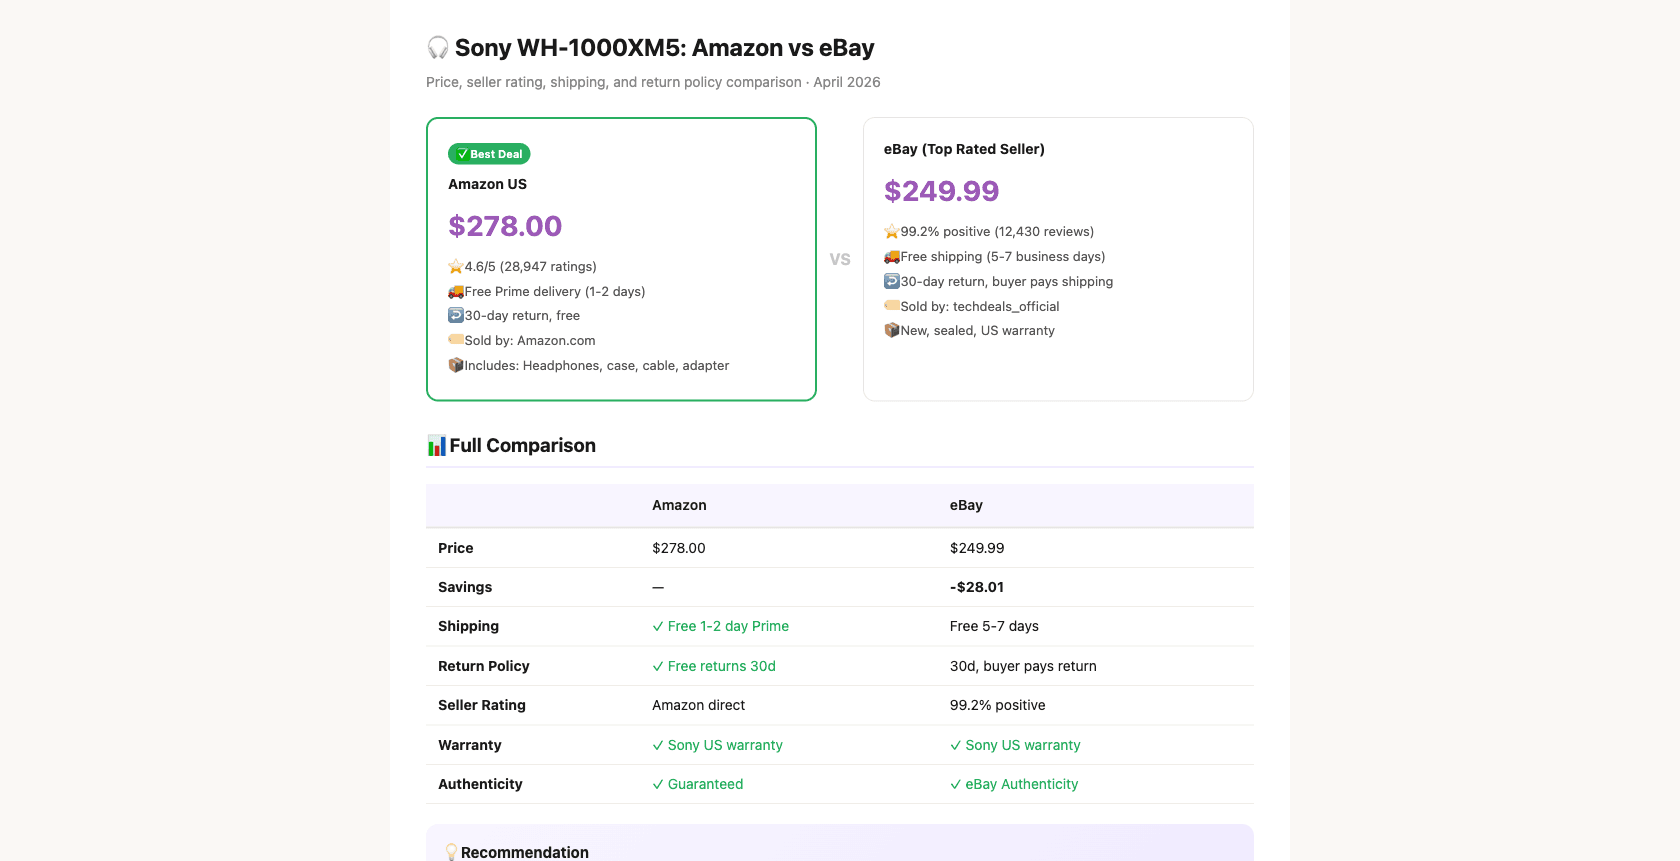Click checkmark beside Amazon's Sony US warranty
This screenshot has height=861, width=1680.
[658, 745]
